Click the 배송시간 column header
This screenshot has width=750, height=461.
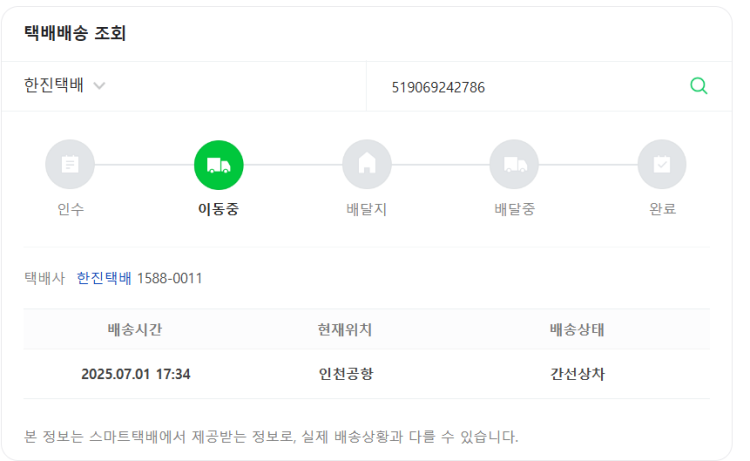point(135,329)
